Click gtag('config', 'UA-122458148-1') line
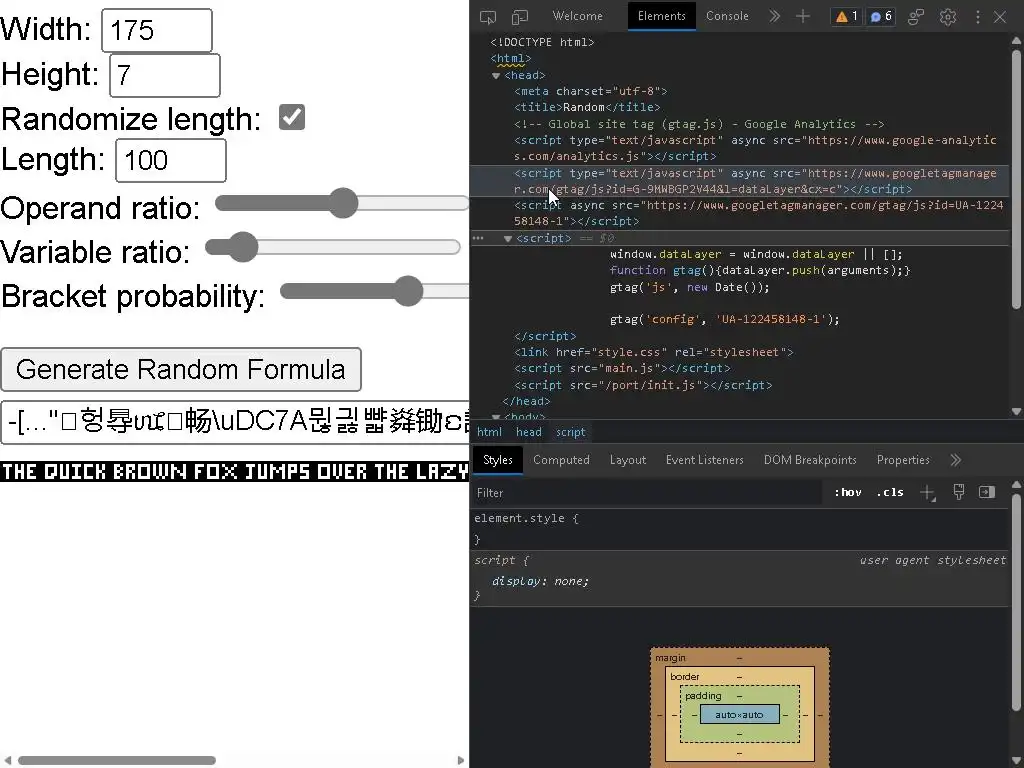This screenshot has width=1024, height=768. click(725, 319)
